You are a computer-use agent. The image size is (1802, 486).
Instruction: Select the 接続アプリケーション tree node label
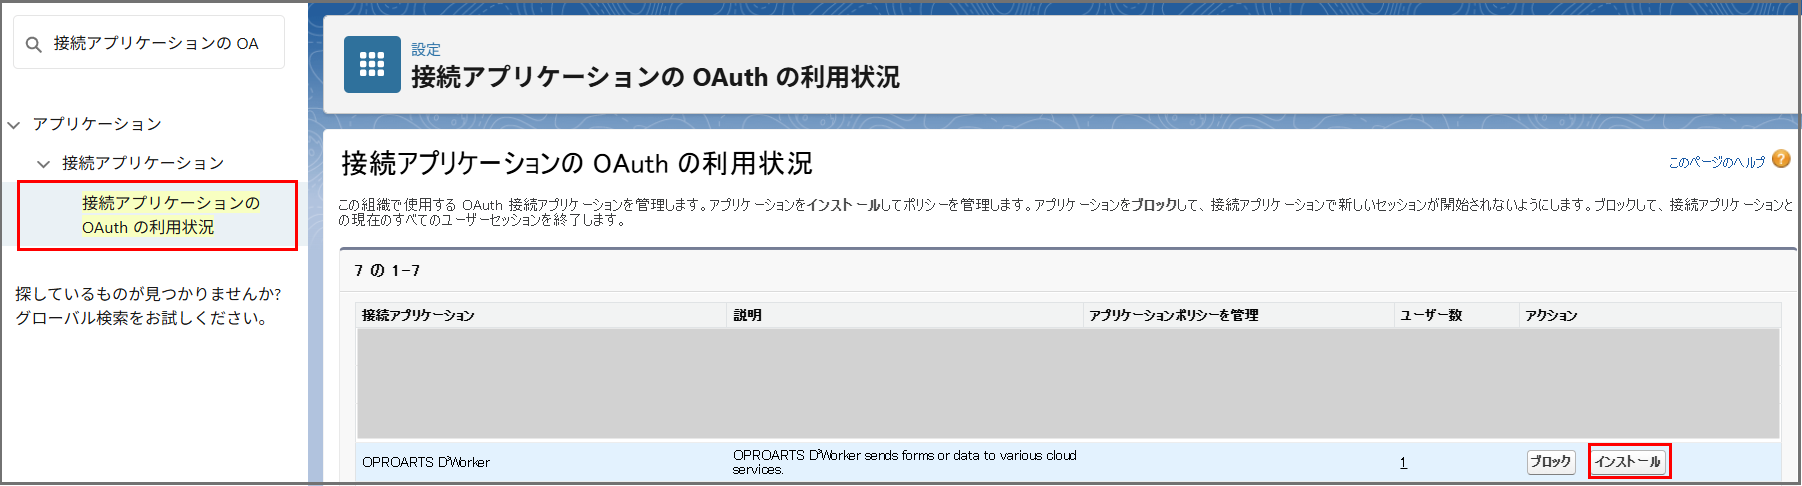point(143,163)
